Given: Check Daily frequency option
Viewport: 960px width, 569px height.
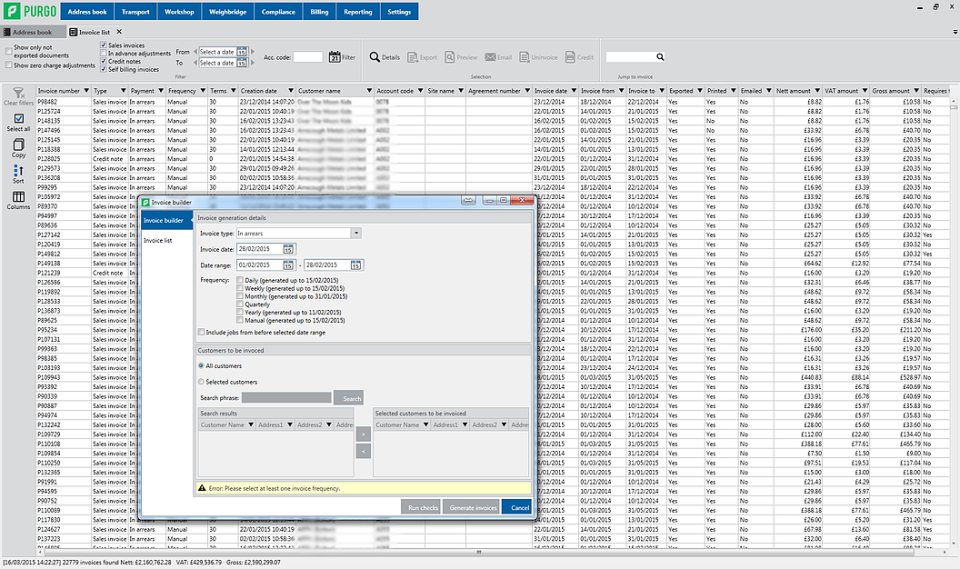Looking at the screenshot, I should (240, 280).
